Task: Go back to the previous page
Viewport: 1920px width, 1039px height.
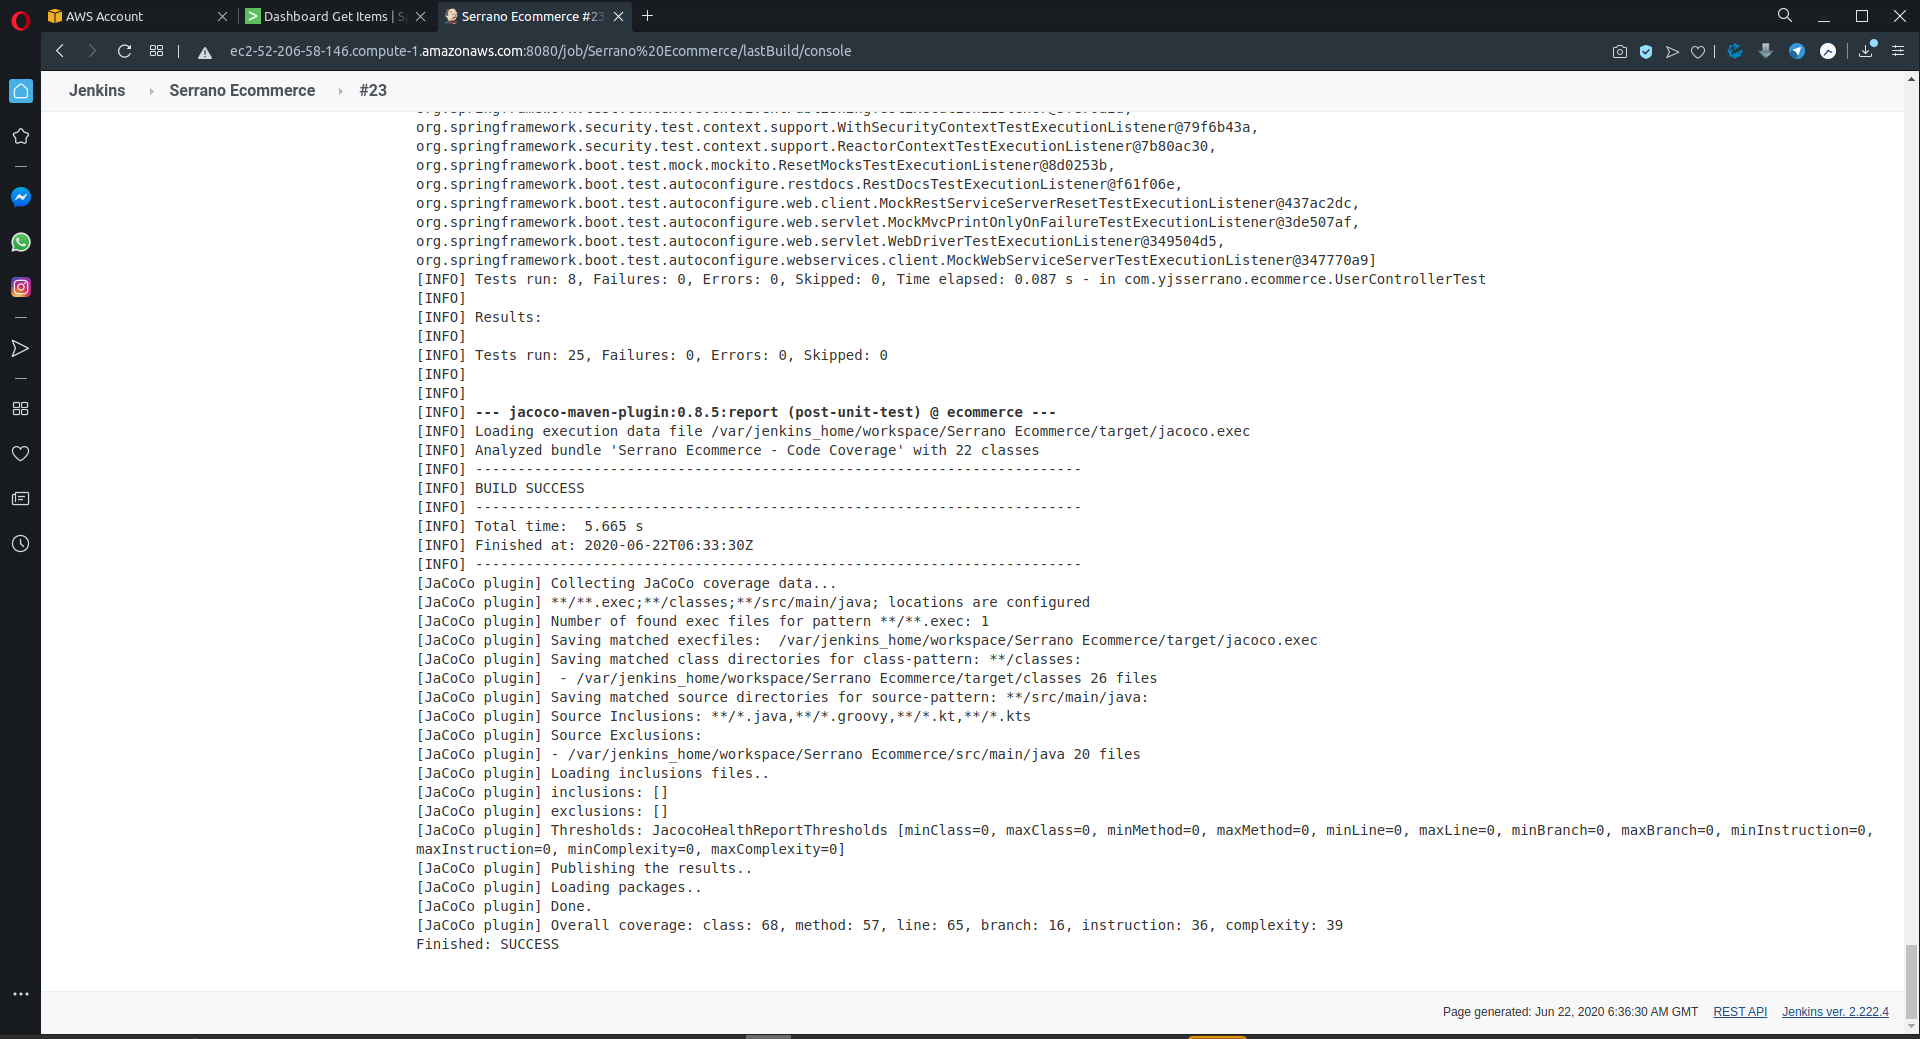Action: click(60, 51)
